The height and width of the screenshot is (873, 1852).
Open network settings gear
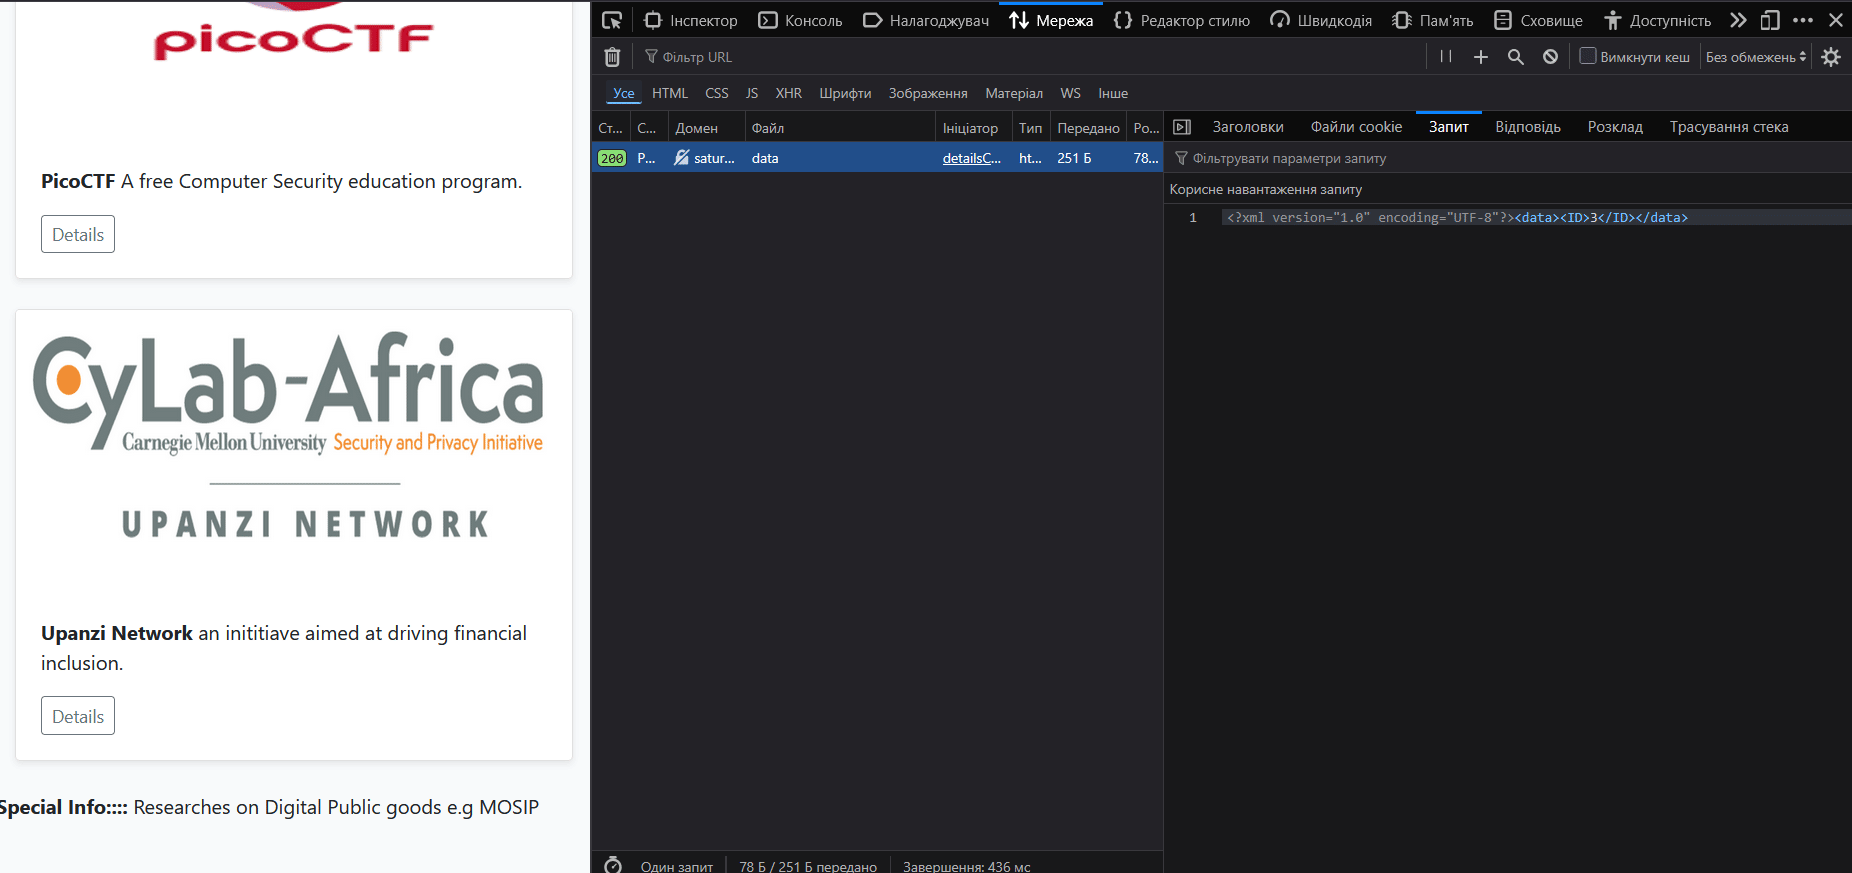pyautogui.click(x=1831, y=57)
